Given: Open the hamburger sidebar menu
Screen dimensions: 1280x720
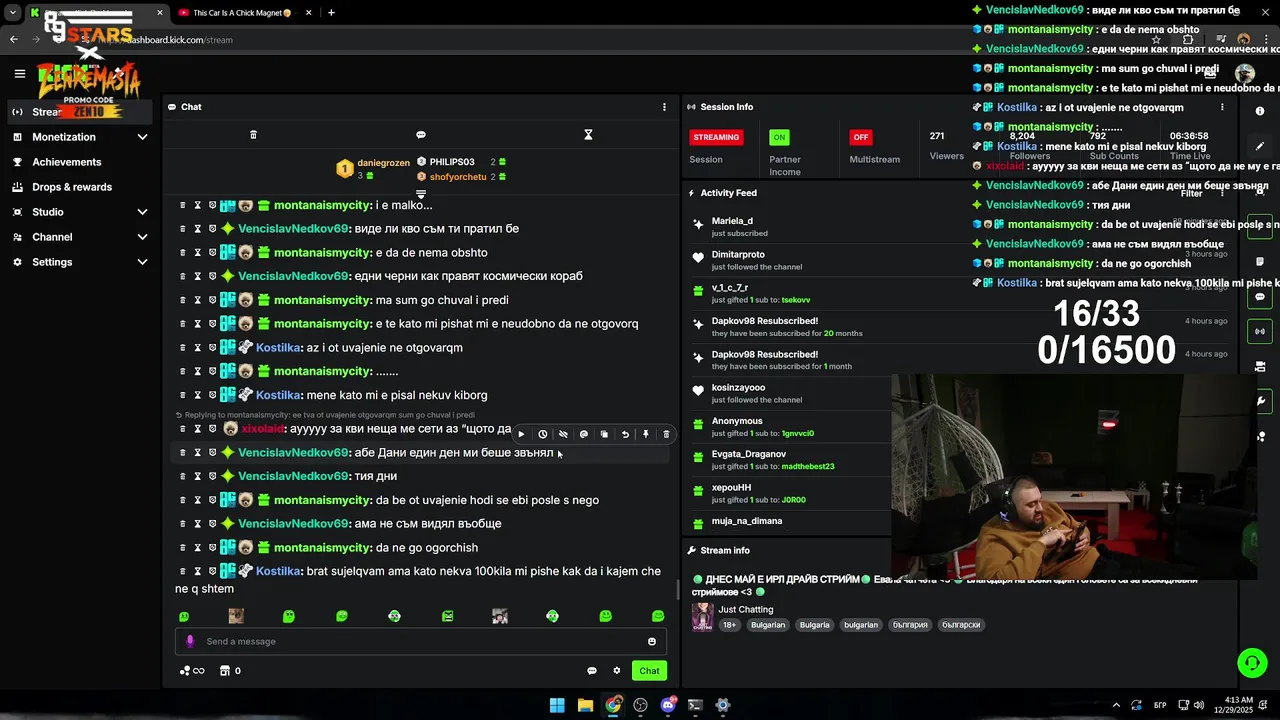Looking at the screenshot, I should click(19, 73).
